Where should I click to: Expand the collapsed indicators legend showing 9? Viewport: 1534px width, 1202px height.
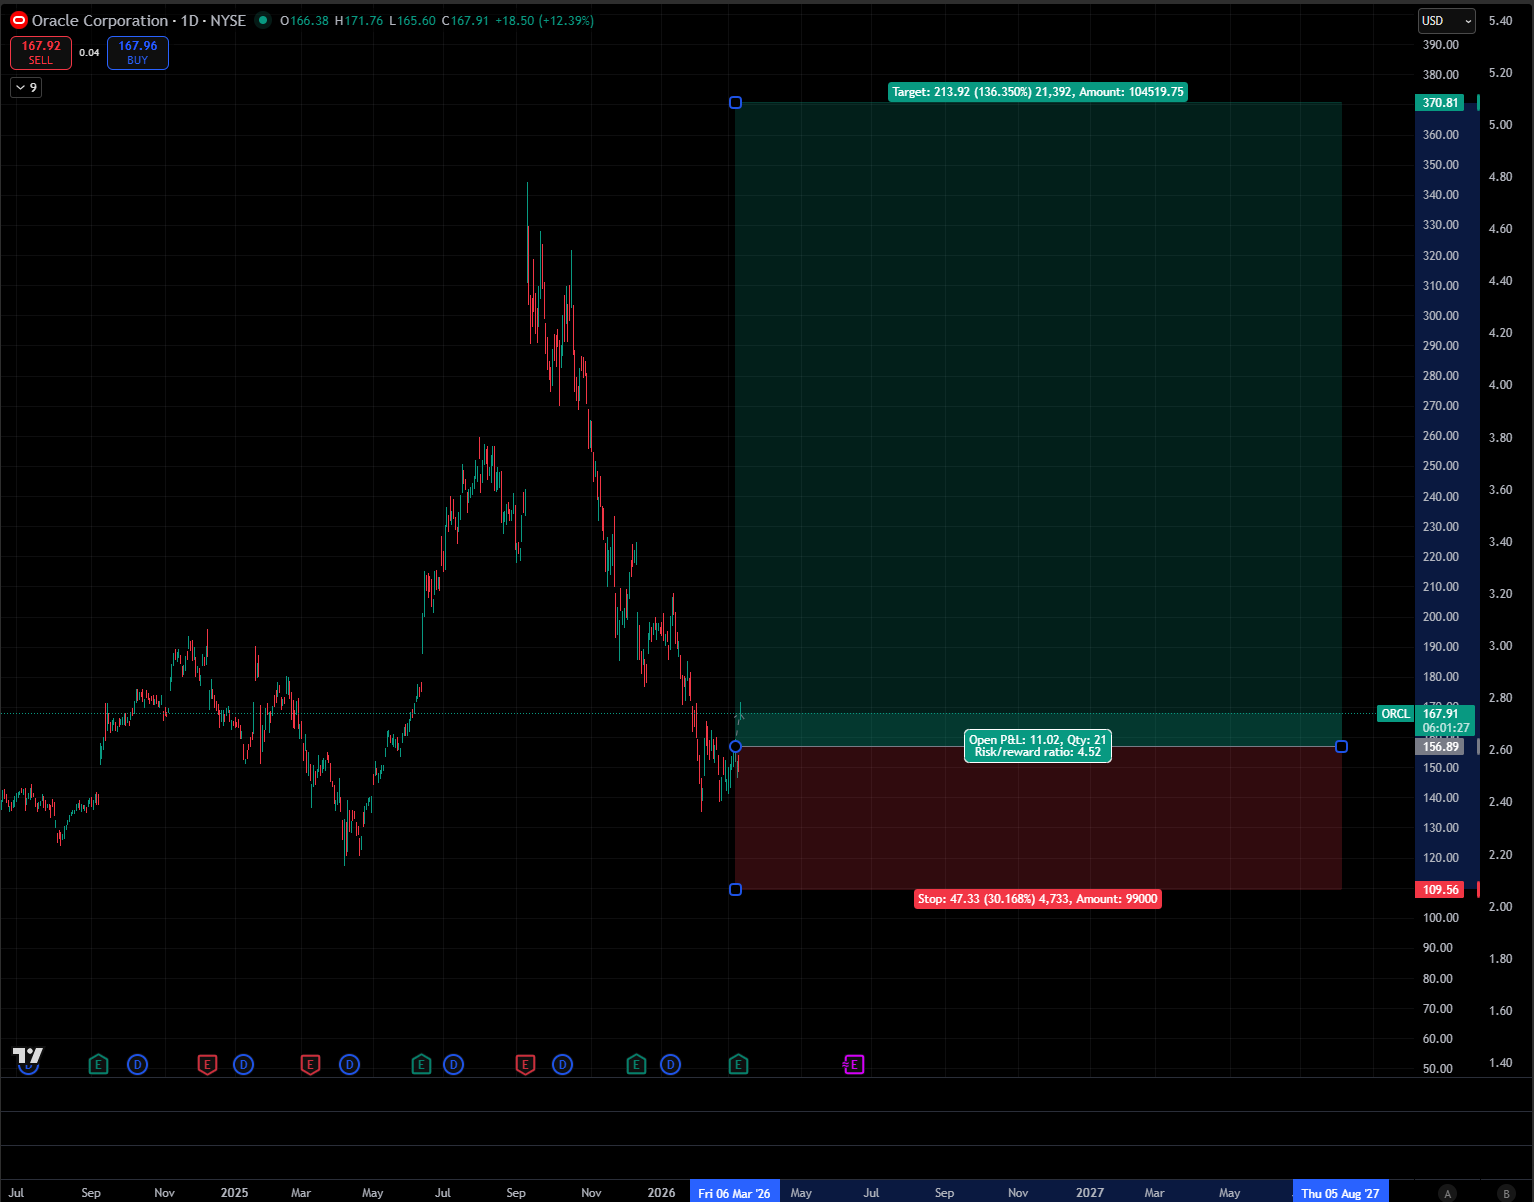point(26,88)
